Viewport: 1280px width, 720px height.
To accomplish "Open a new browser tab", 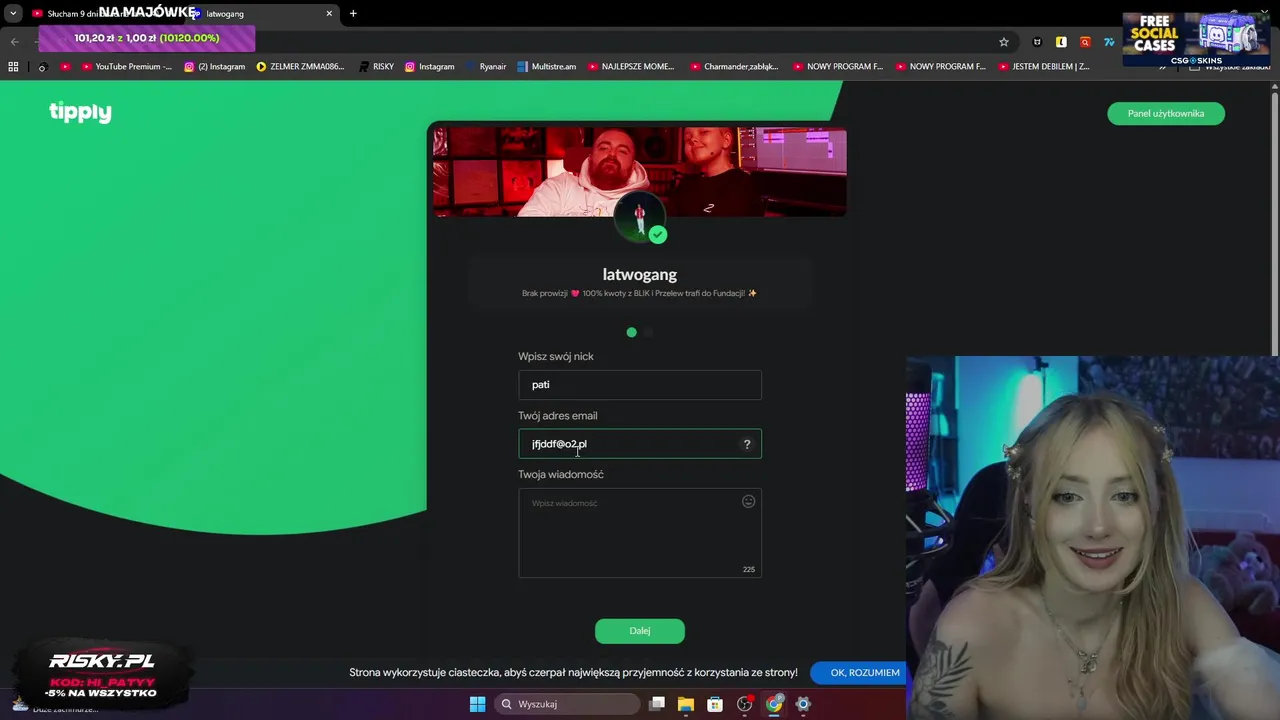I will pos(353,14).
